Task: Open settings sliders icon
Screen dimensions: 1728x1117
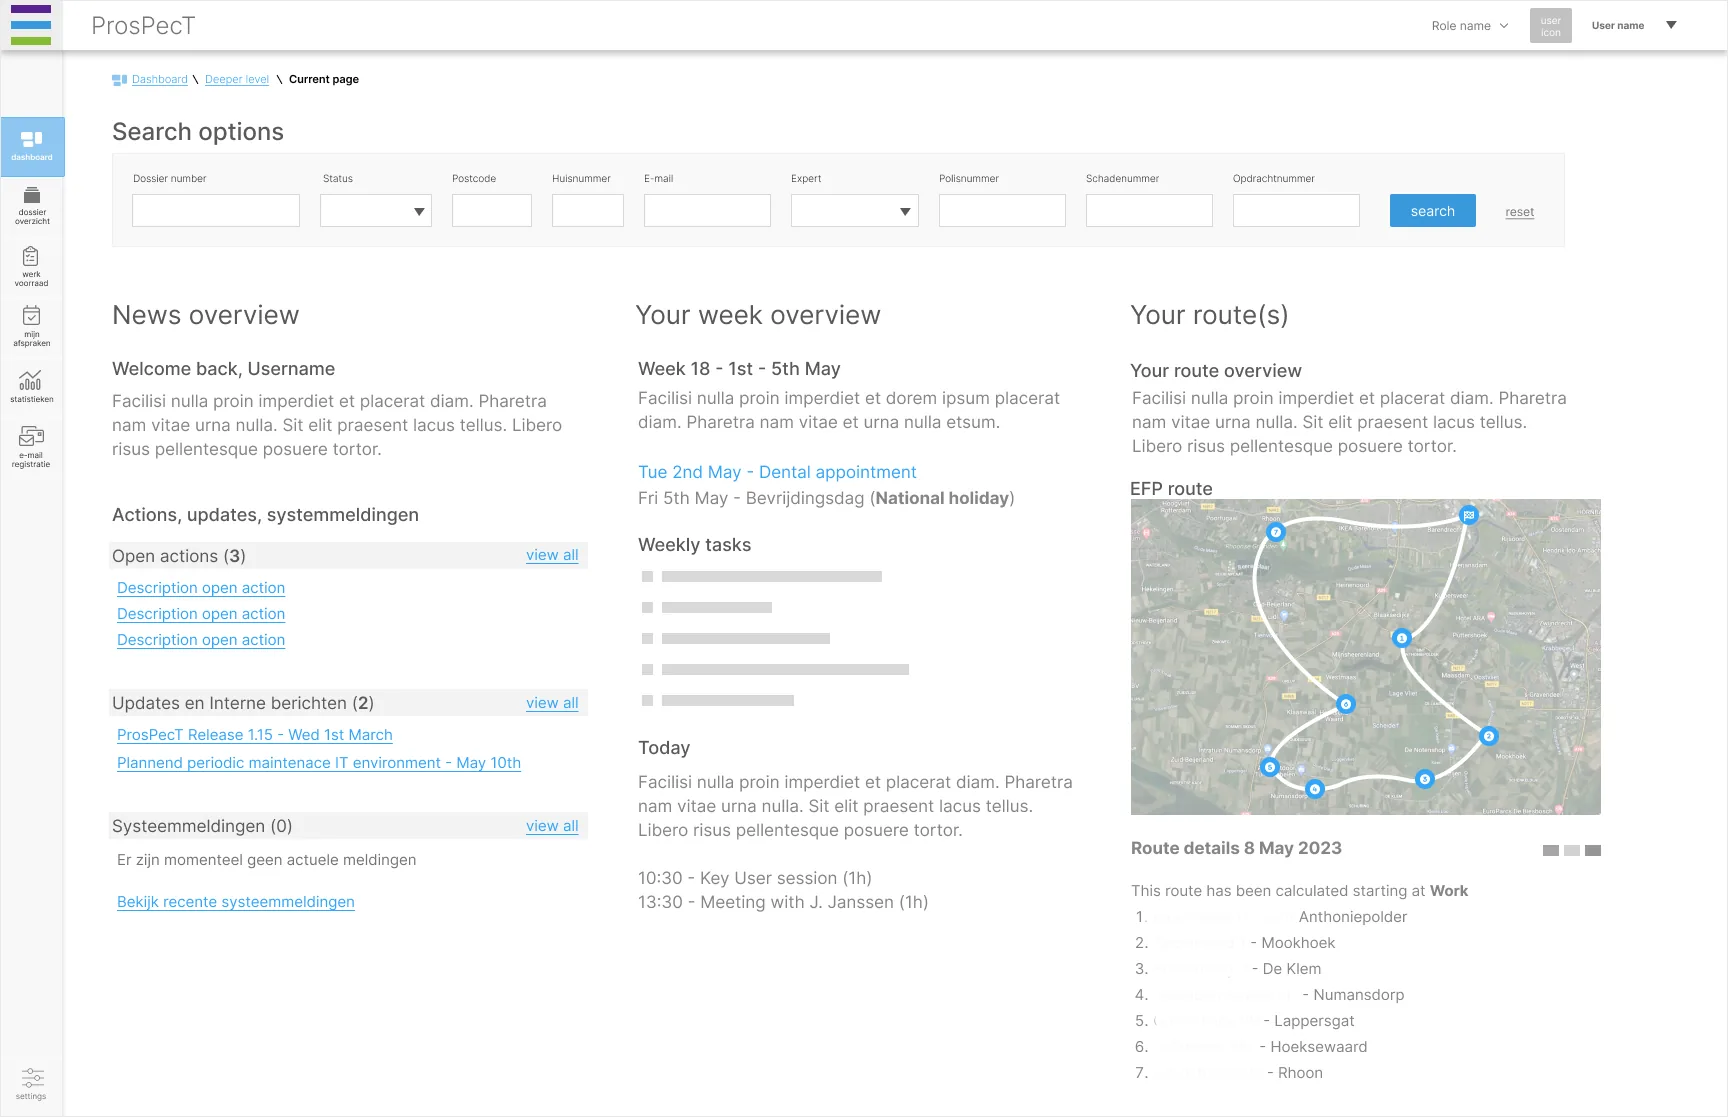Action: coord(32,1082)
